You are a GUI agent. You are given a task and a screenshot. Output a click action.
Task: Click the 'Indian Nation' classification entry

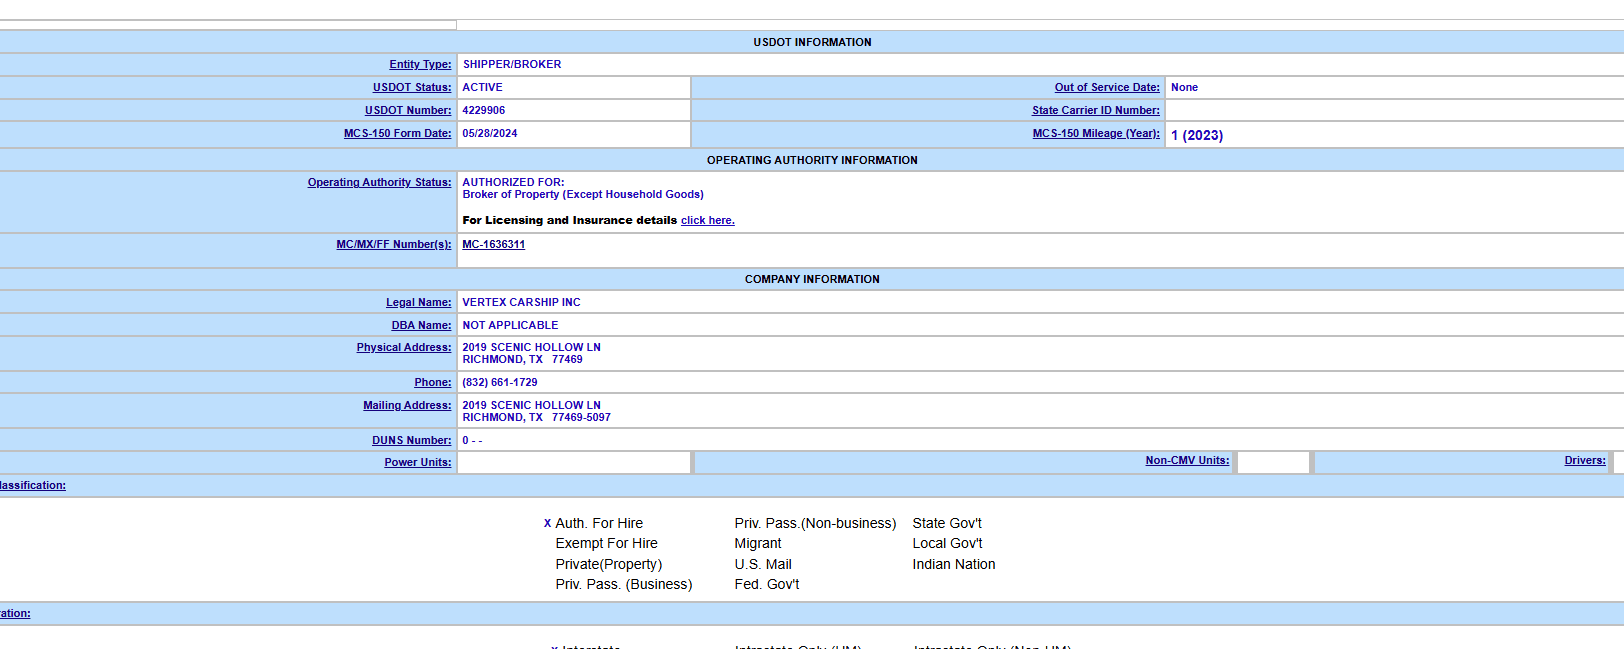[x=954, y=564]
